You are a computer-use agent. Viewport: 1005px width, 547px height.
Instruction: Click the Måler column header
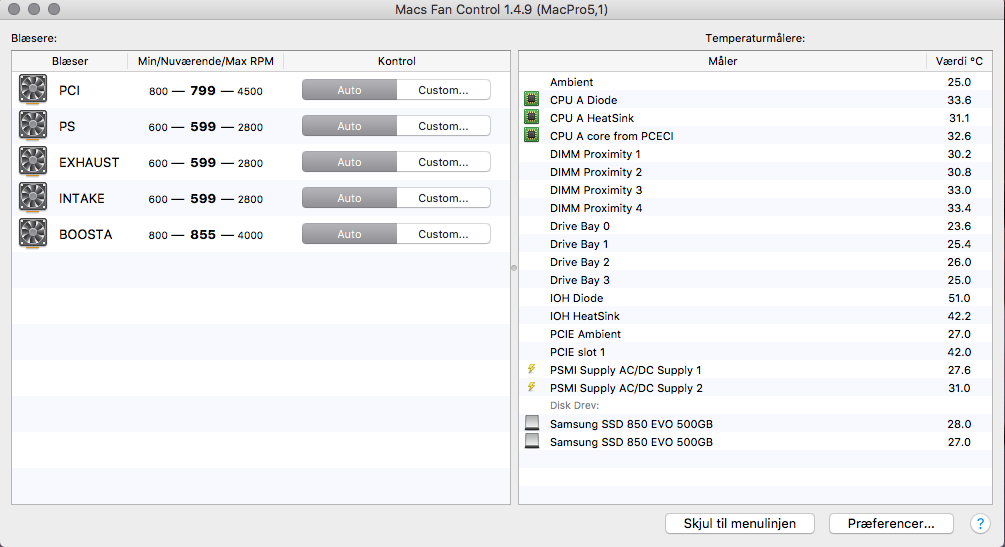click(722, 61)
